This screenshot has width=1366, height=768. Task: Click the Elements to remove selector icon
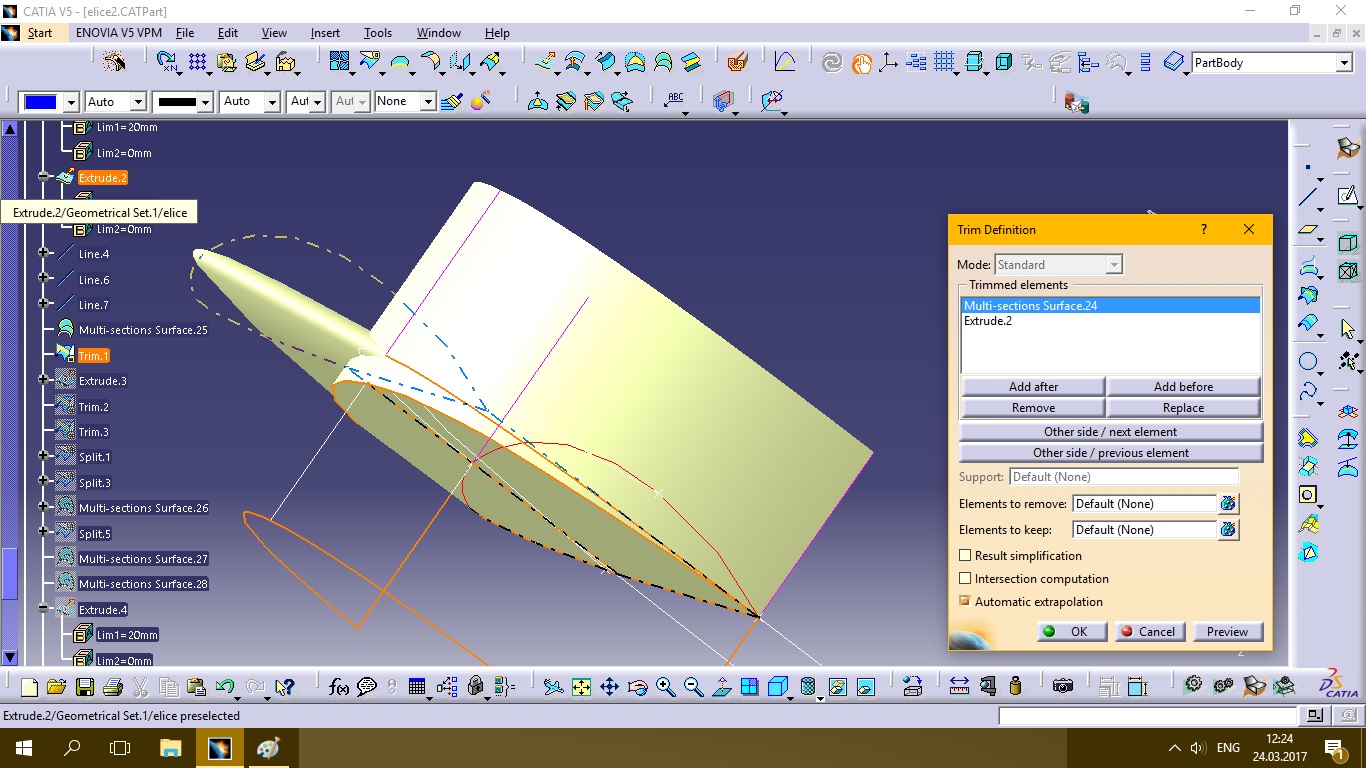1229,503
